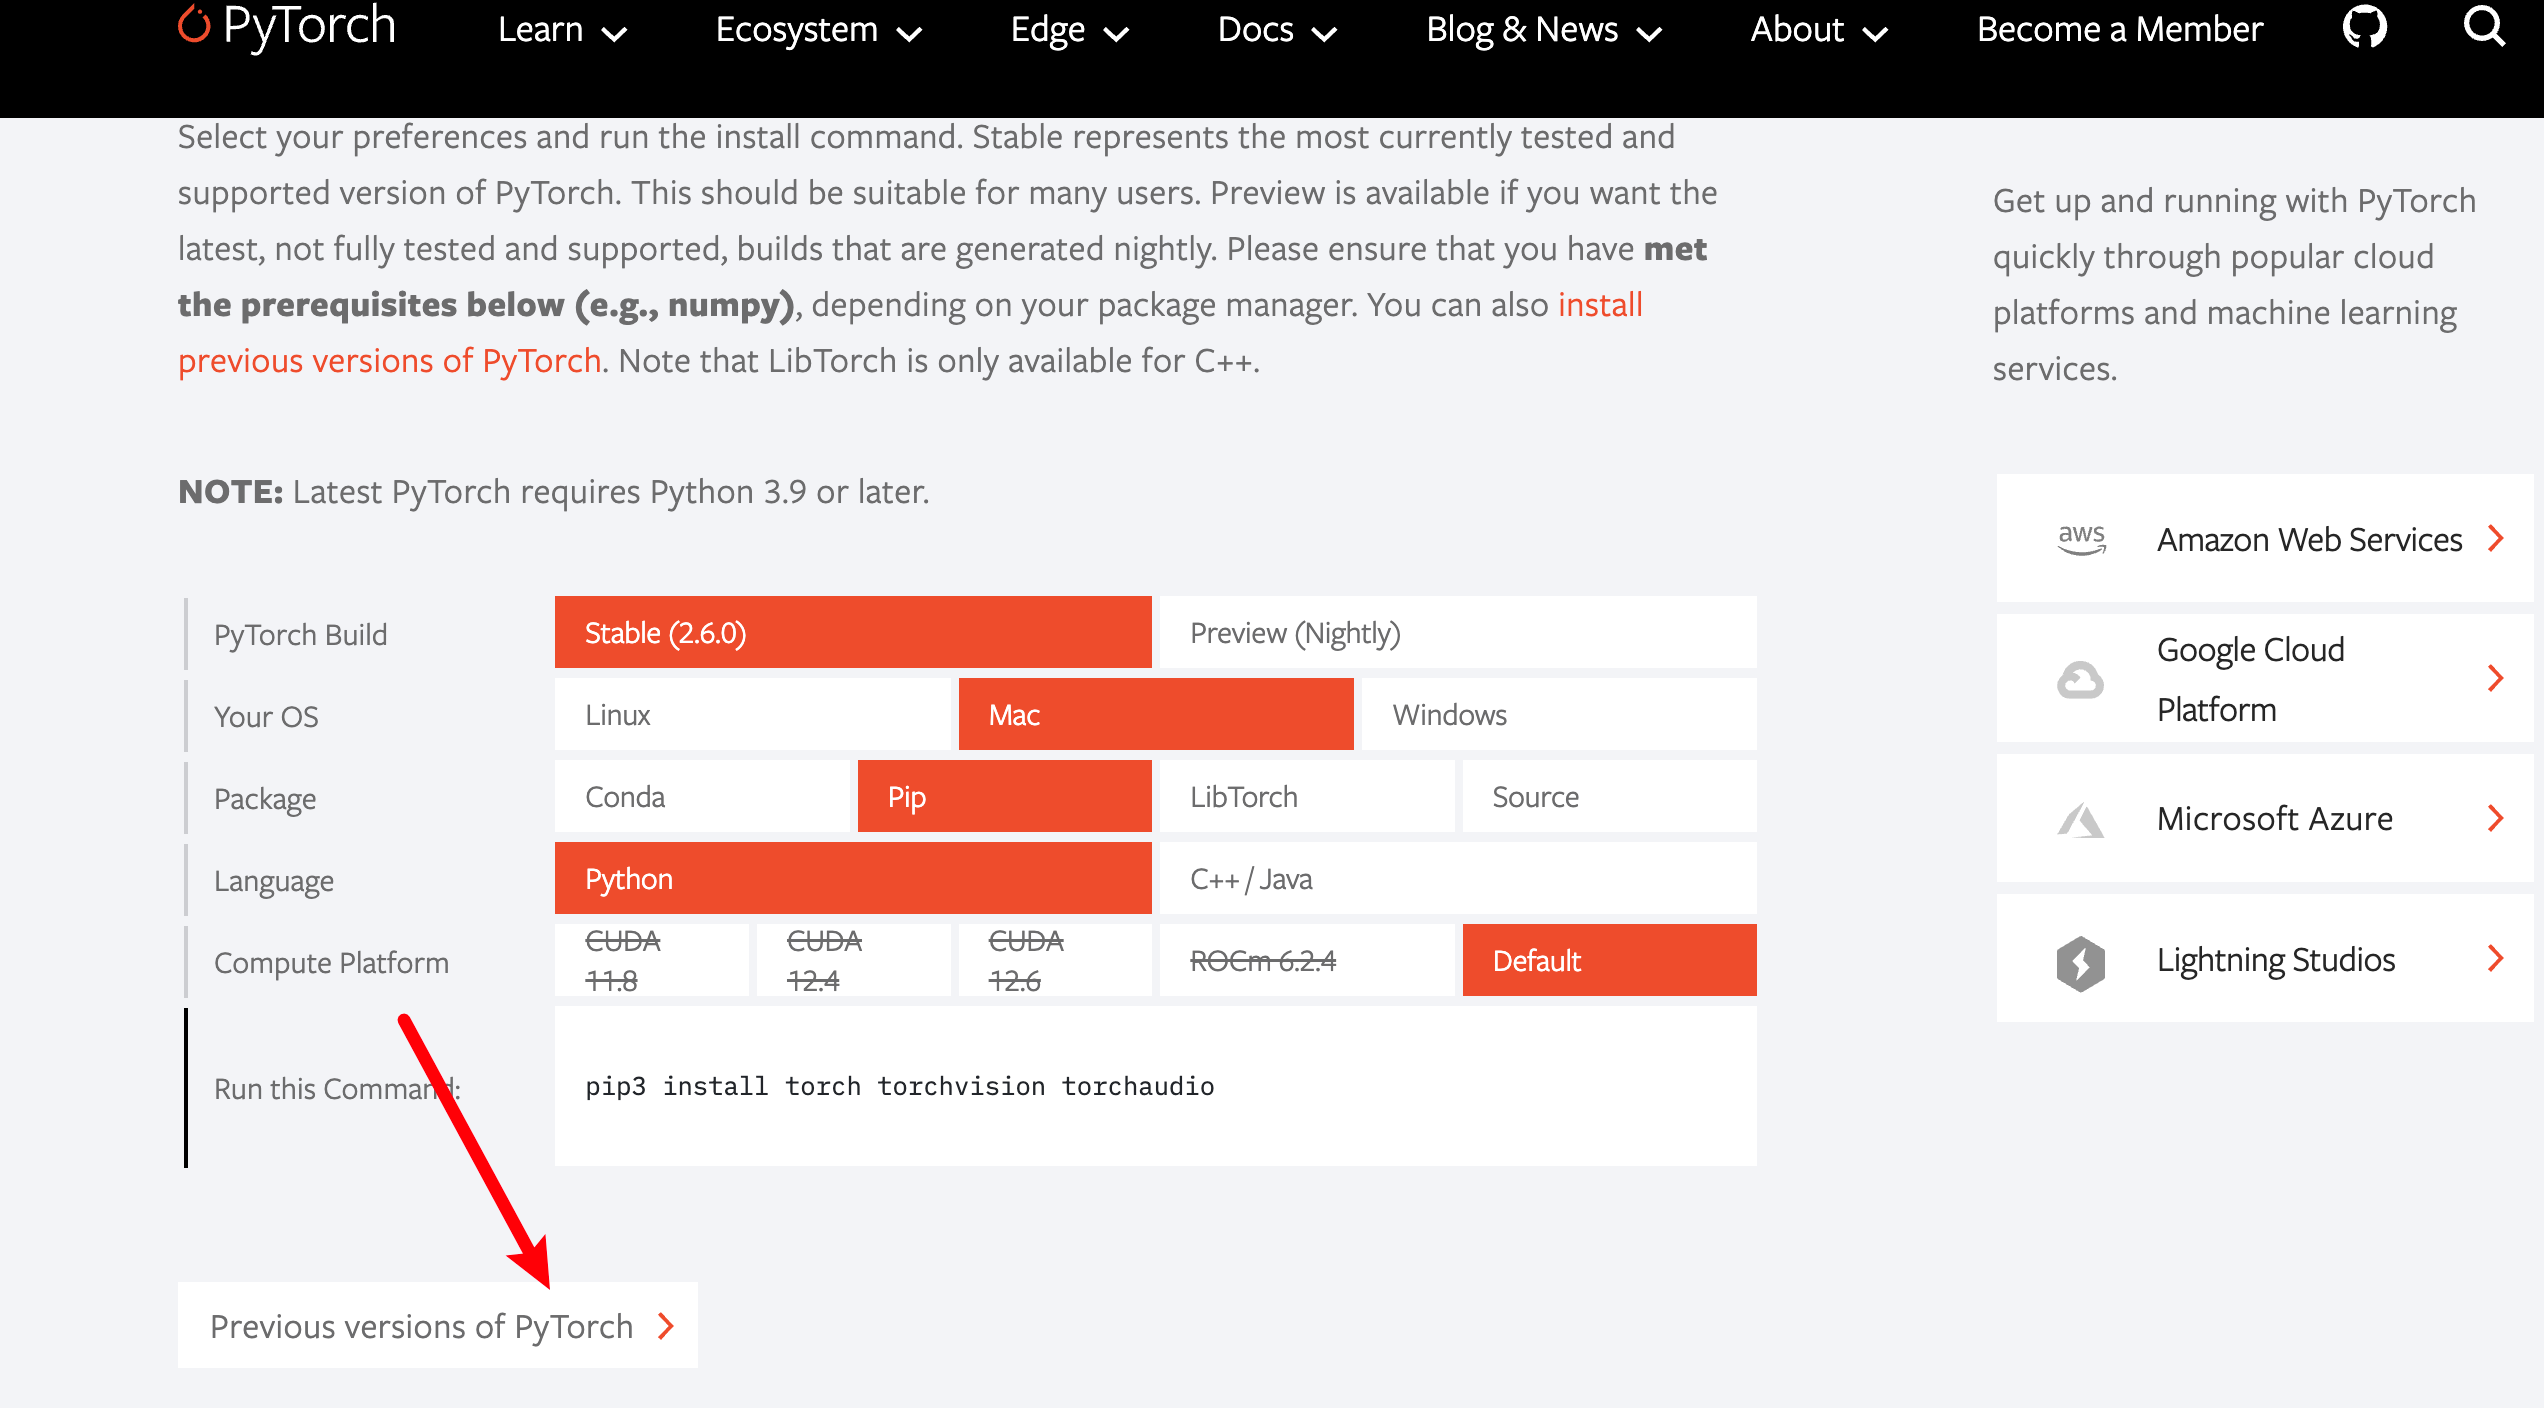Click the AWS logo icon
This screenshot has height=1408, width=2544.
[2081, 538]
